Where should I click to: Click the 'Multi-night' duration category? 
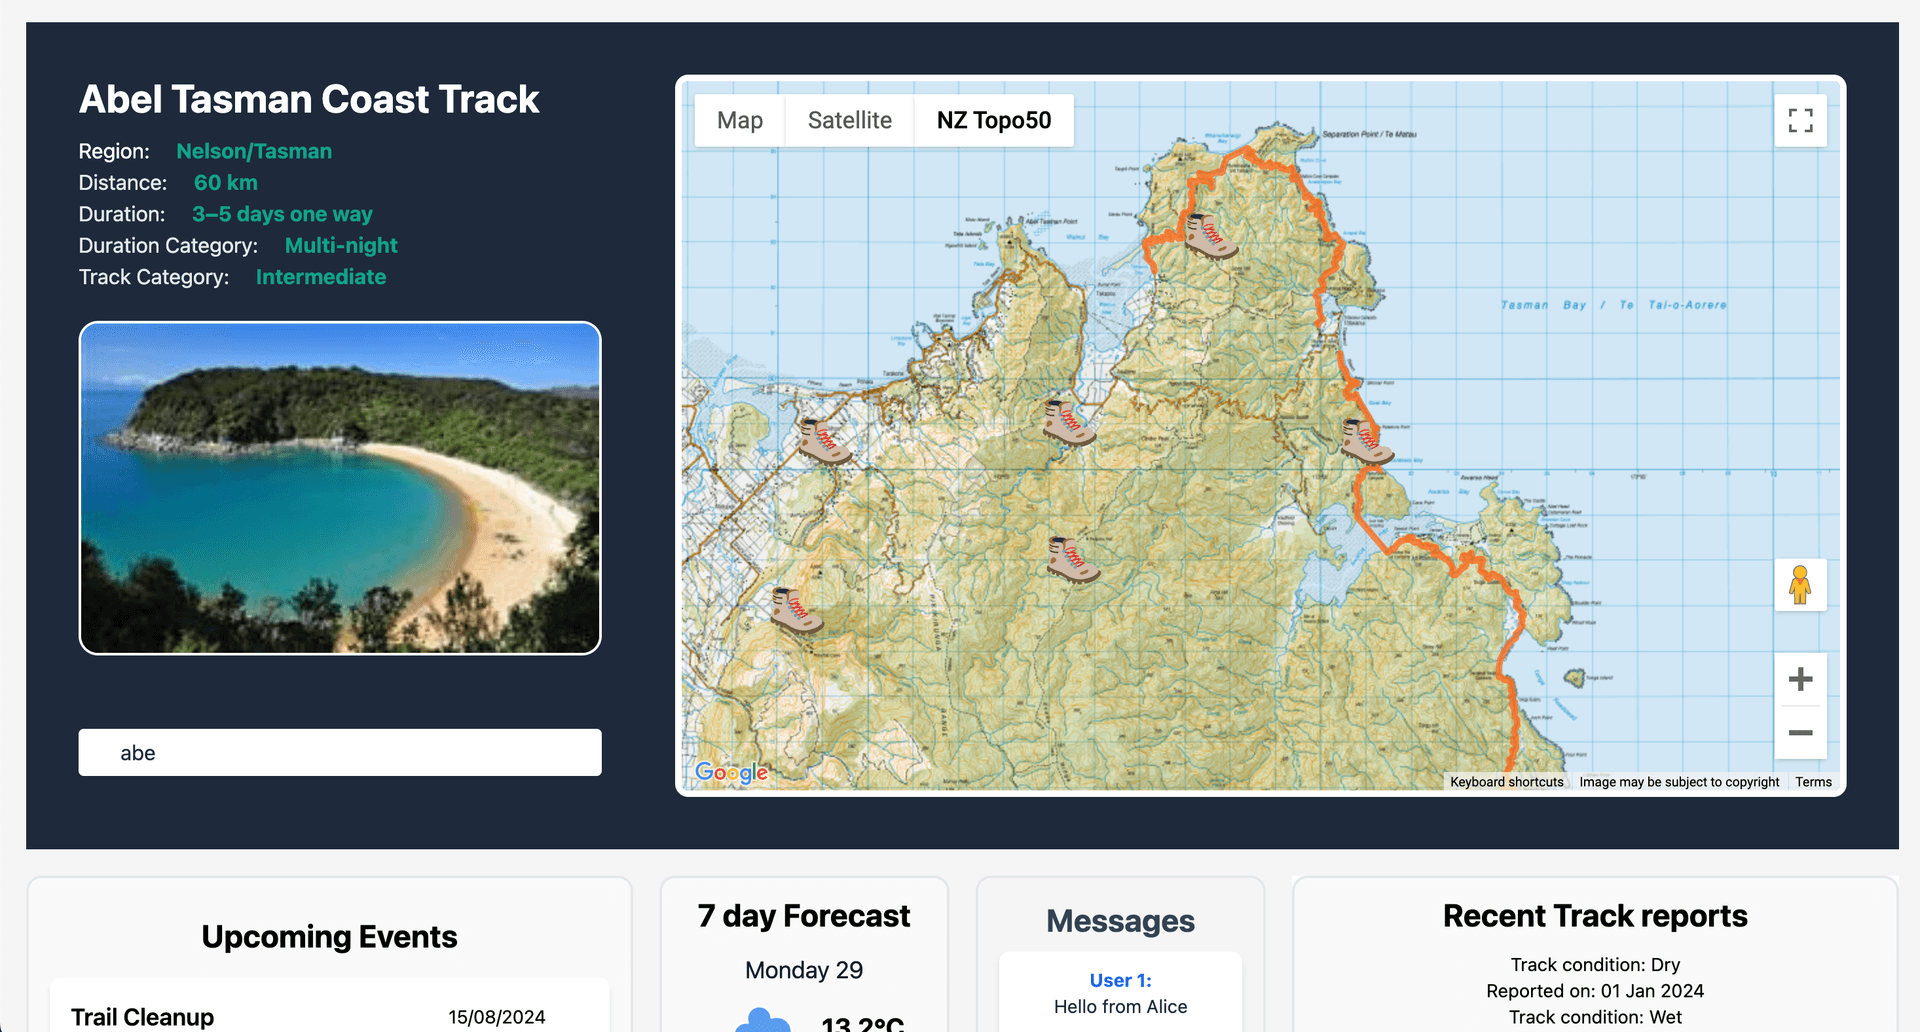[x=341, y=246]
